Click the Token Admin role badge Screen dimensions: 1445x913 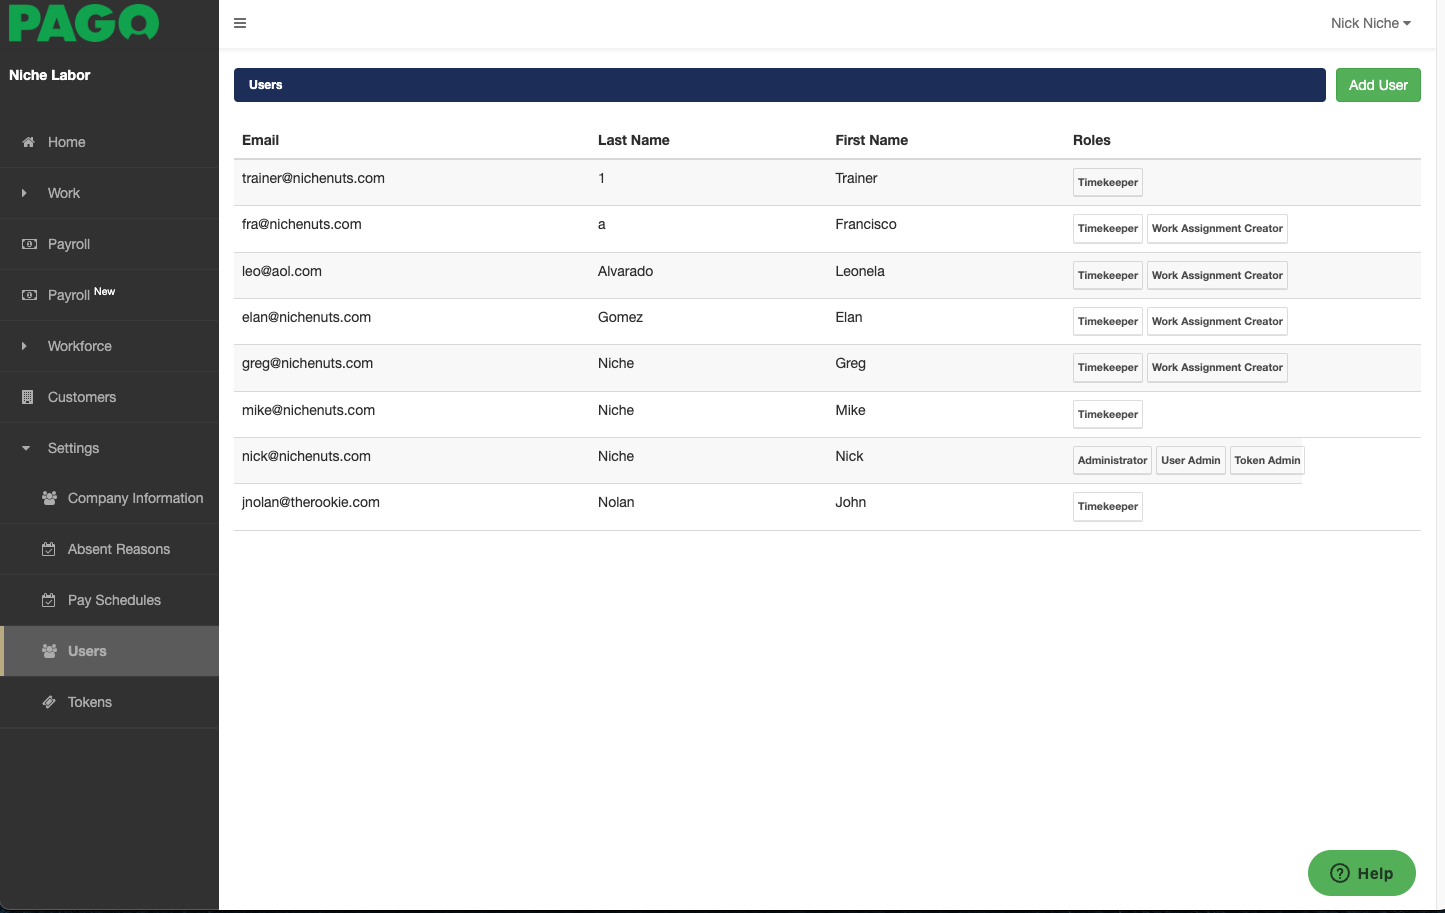click(1267, 460)
